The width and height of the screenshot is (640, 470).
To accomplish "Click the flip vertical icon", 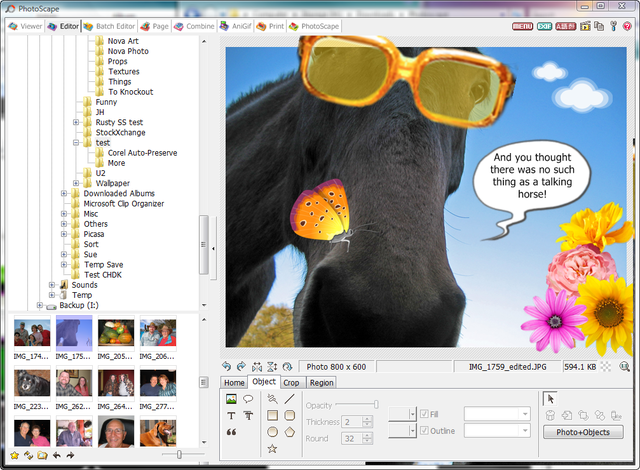I will pyautogui.click(x=272, y=366).
